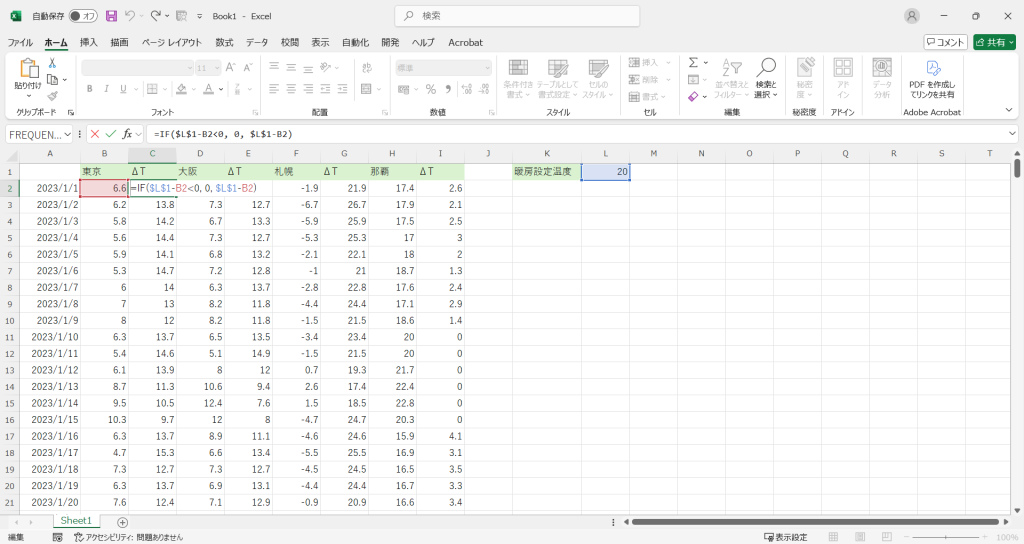
Task: Expand the Name Box dropdown
Action: click(x=68, y=134)
